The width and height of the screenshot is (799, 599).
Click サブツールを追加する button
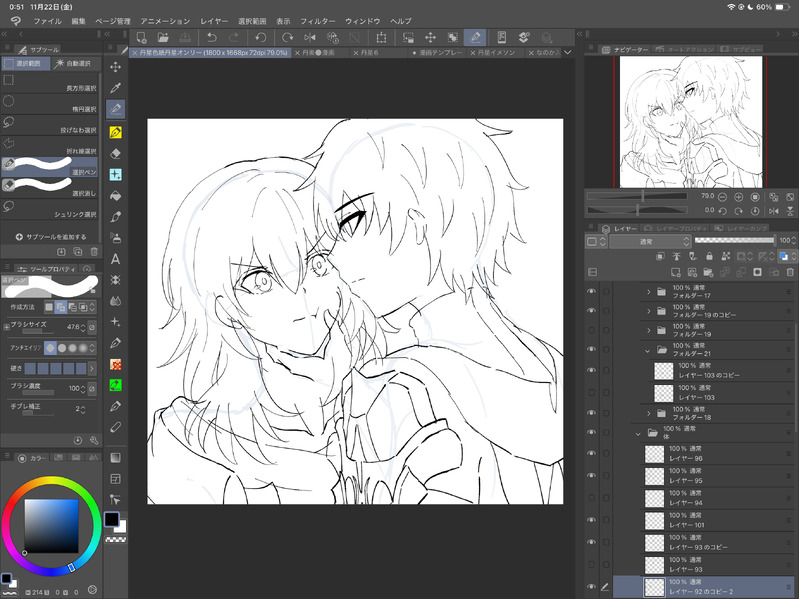[x=51, y=237]
